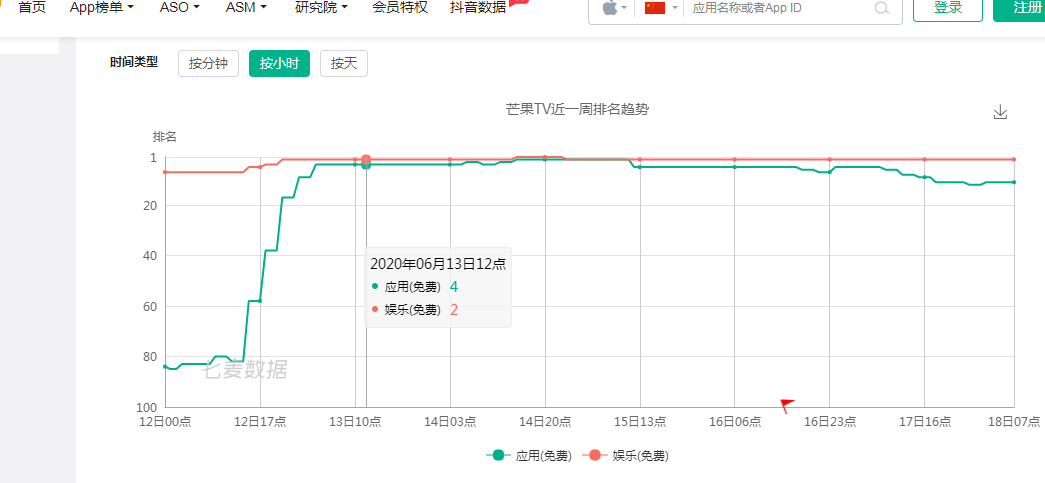Click the 注册 button

click(1019, 8)
